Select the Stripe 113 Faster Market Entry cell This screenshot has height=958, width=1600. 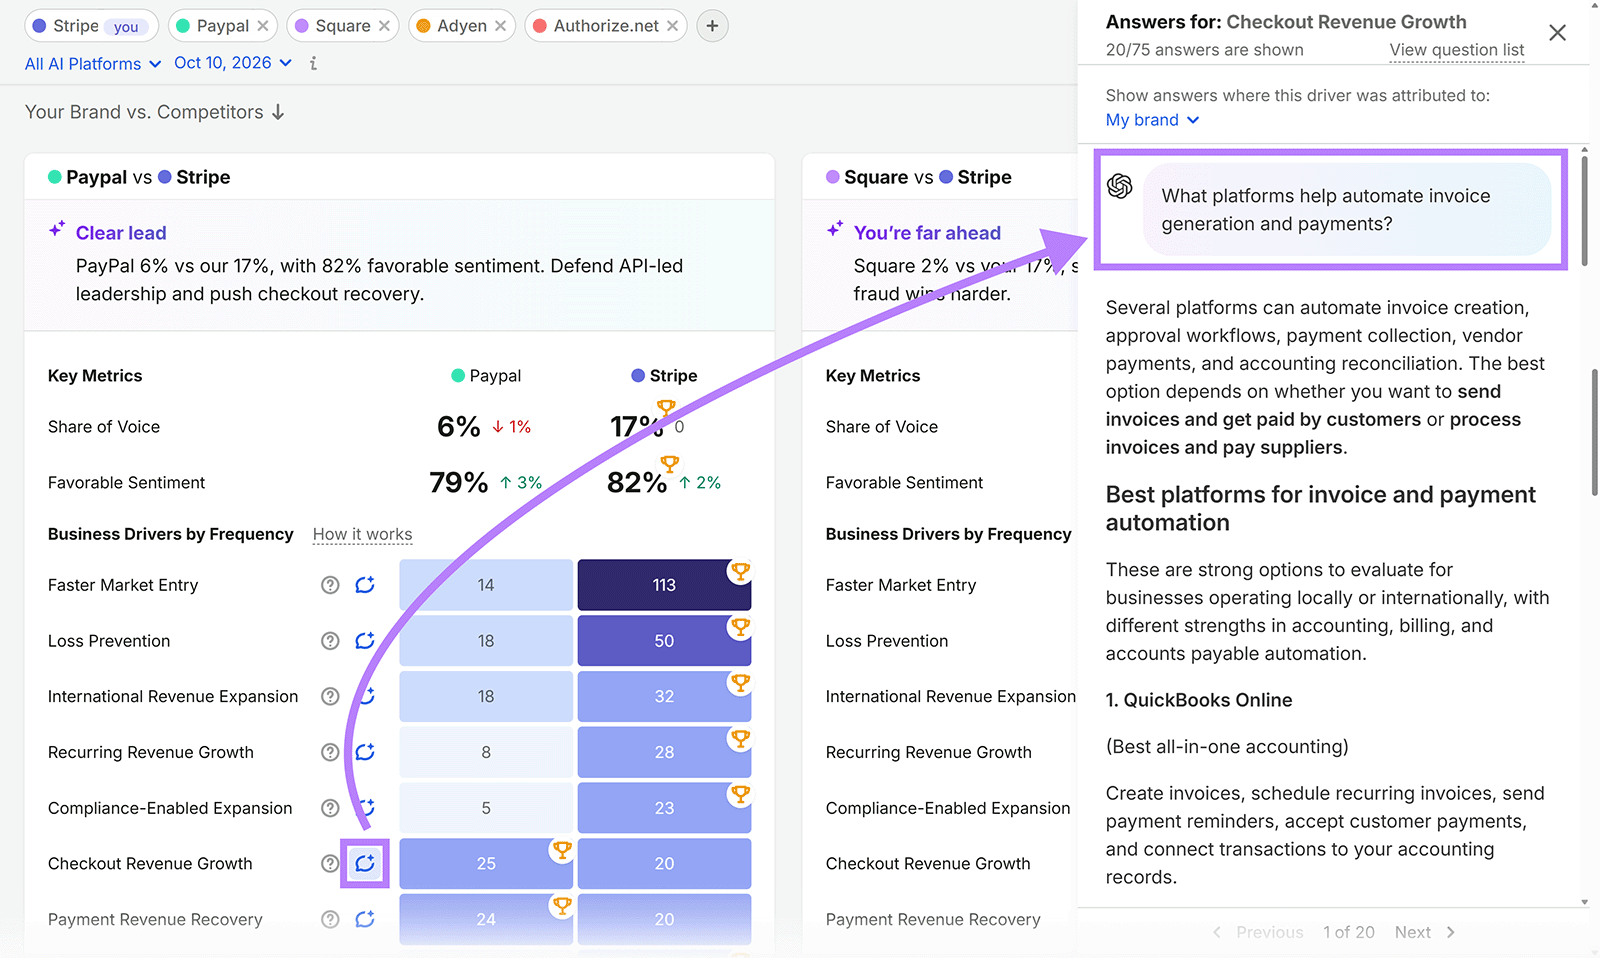point(664,585)
